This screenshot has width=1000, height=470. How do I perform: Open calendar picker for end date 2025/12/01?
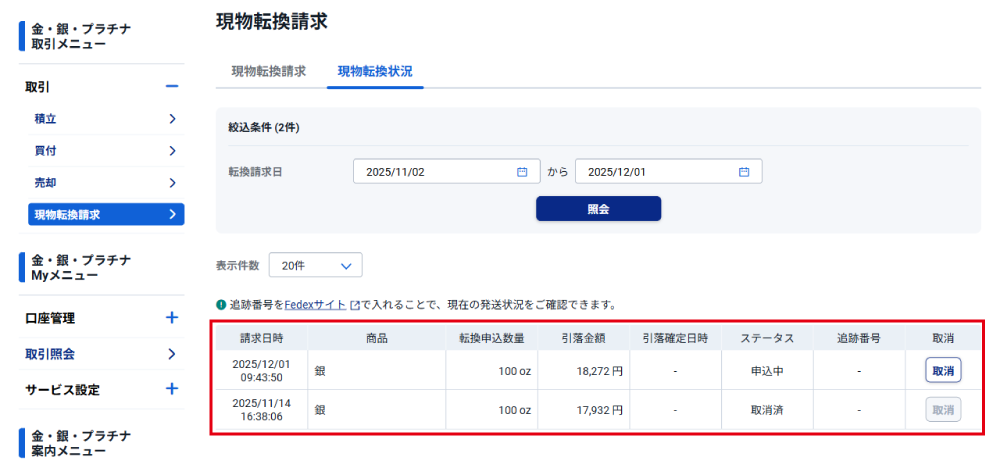coord(743,172)
